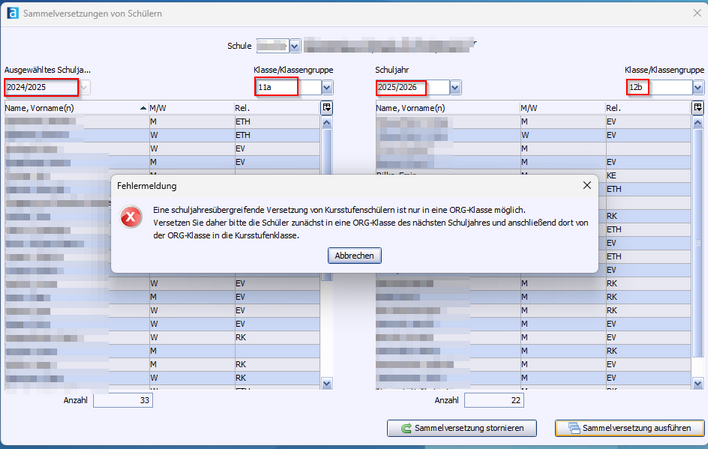Click the left Anzahl field showing 33

(123, 401)
